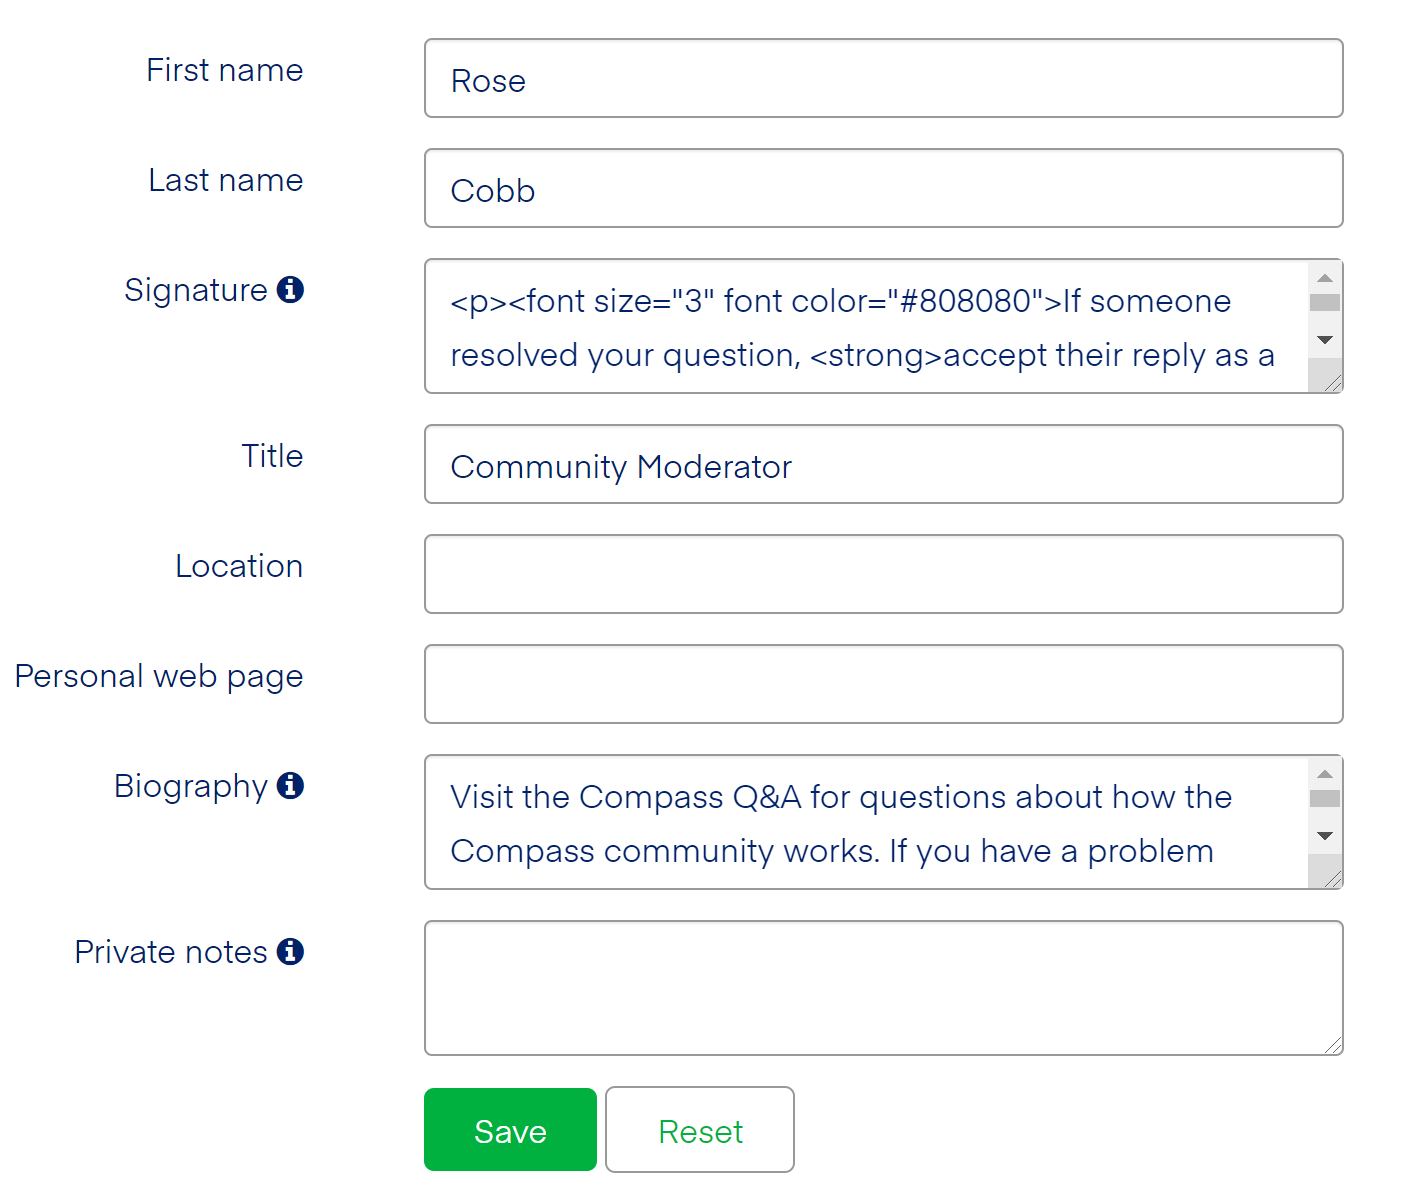Click inside the Last name field
Viewport: 1424px width, 1195px height.
(x=880, y=188)
